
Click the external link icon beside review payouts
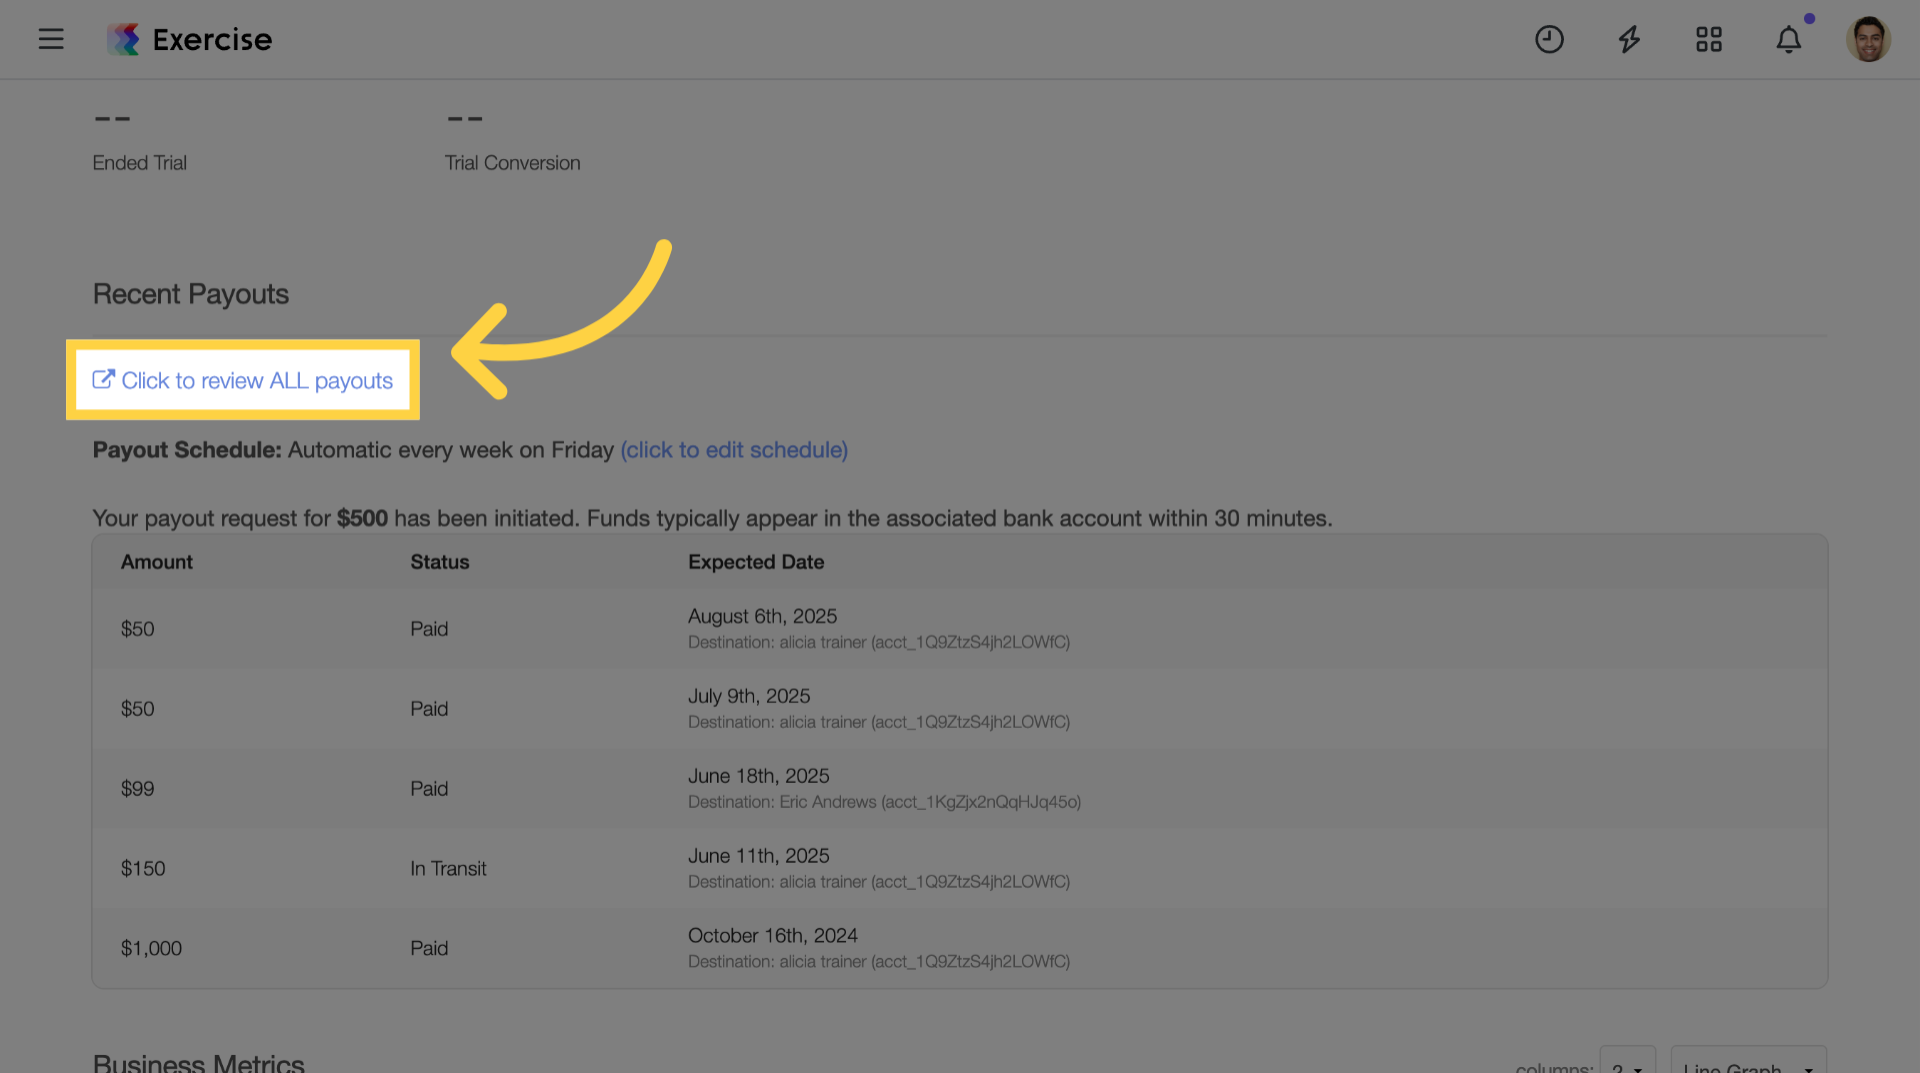tap(103, 379)
